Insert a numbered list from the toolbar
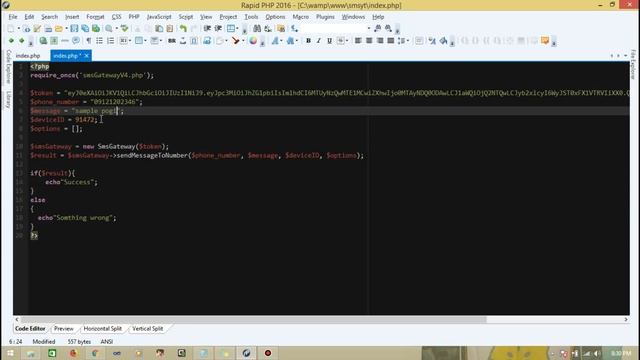The image size is (640, 360). [111, 41]
